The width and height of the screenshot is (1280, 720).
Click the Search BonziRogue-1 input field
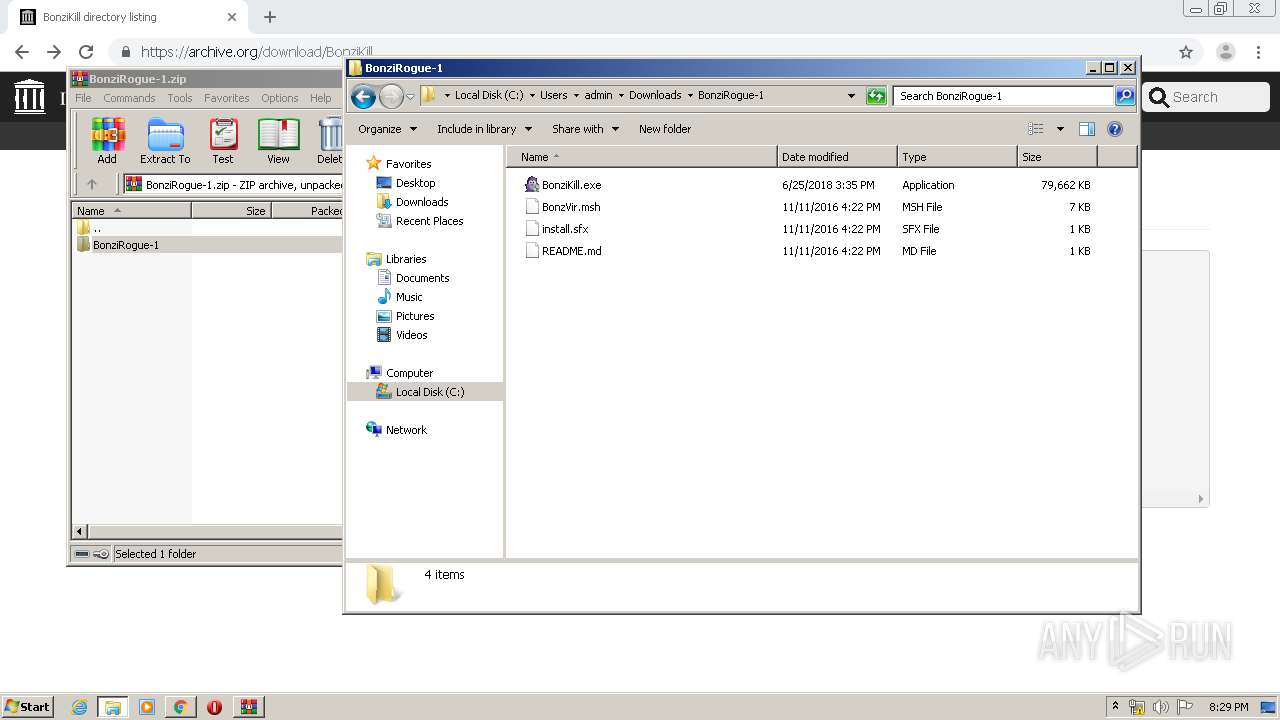click(x=1003, y=96)
